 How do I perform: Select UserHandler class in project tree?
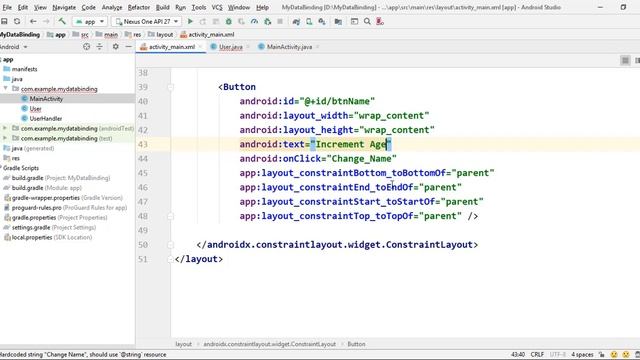coord(46,118)
